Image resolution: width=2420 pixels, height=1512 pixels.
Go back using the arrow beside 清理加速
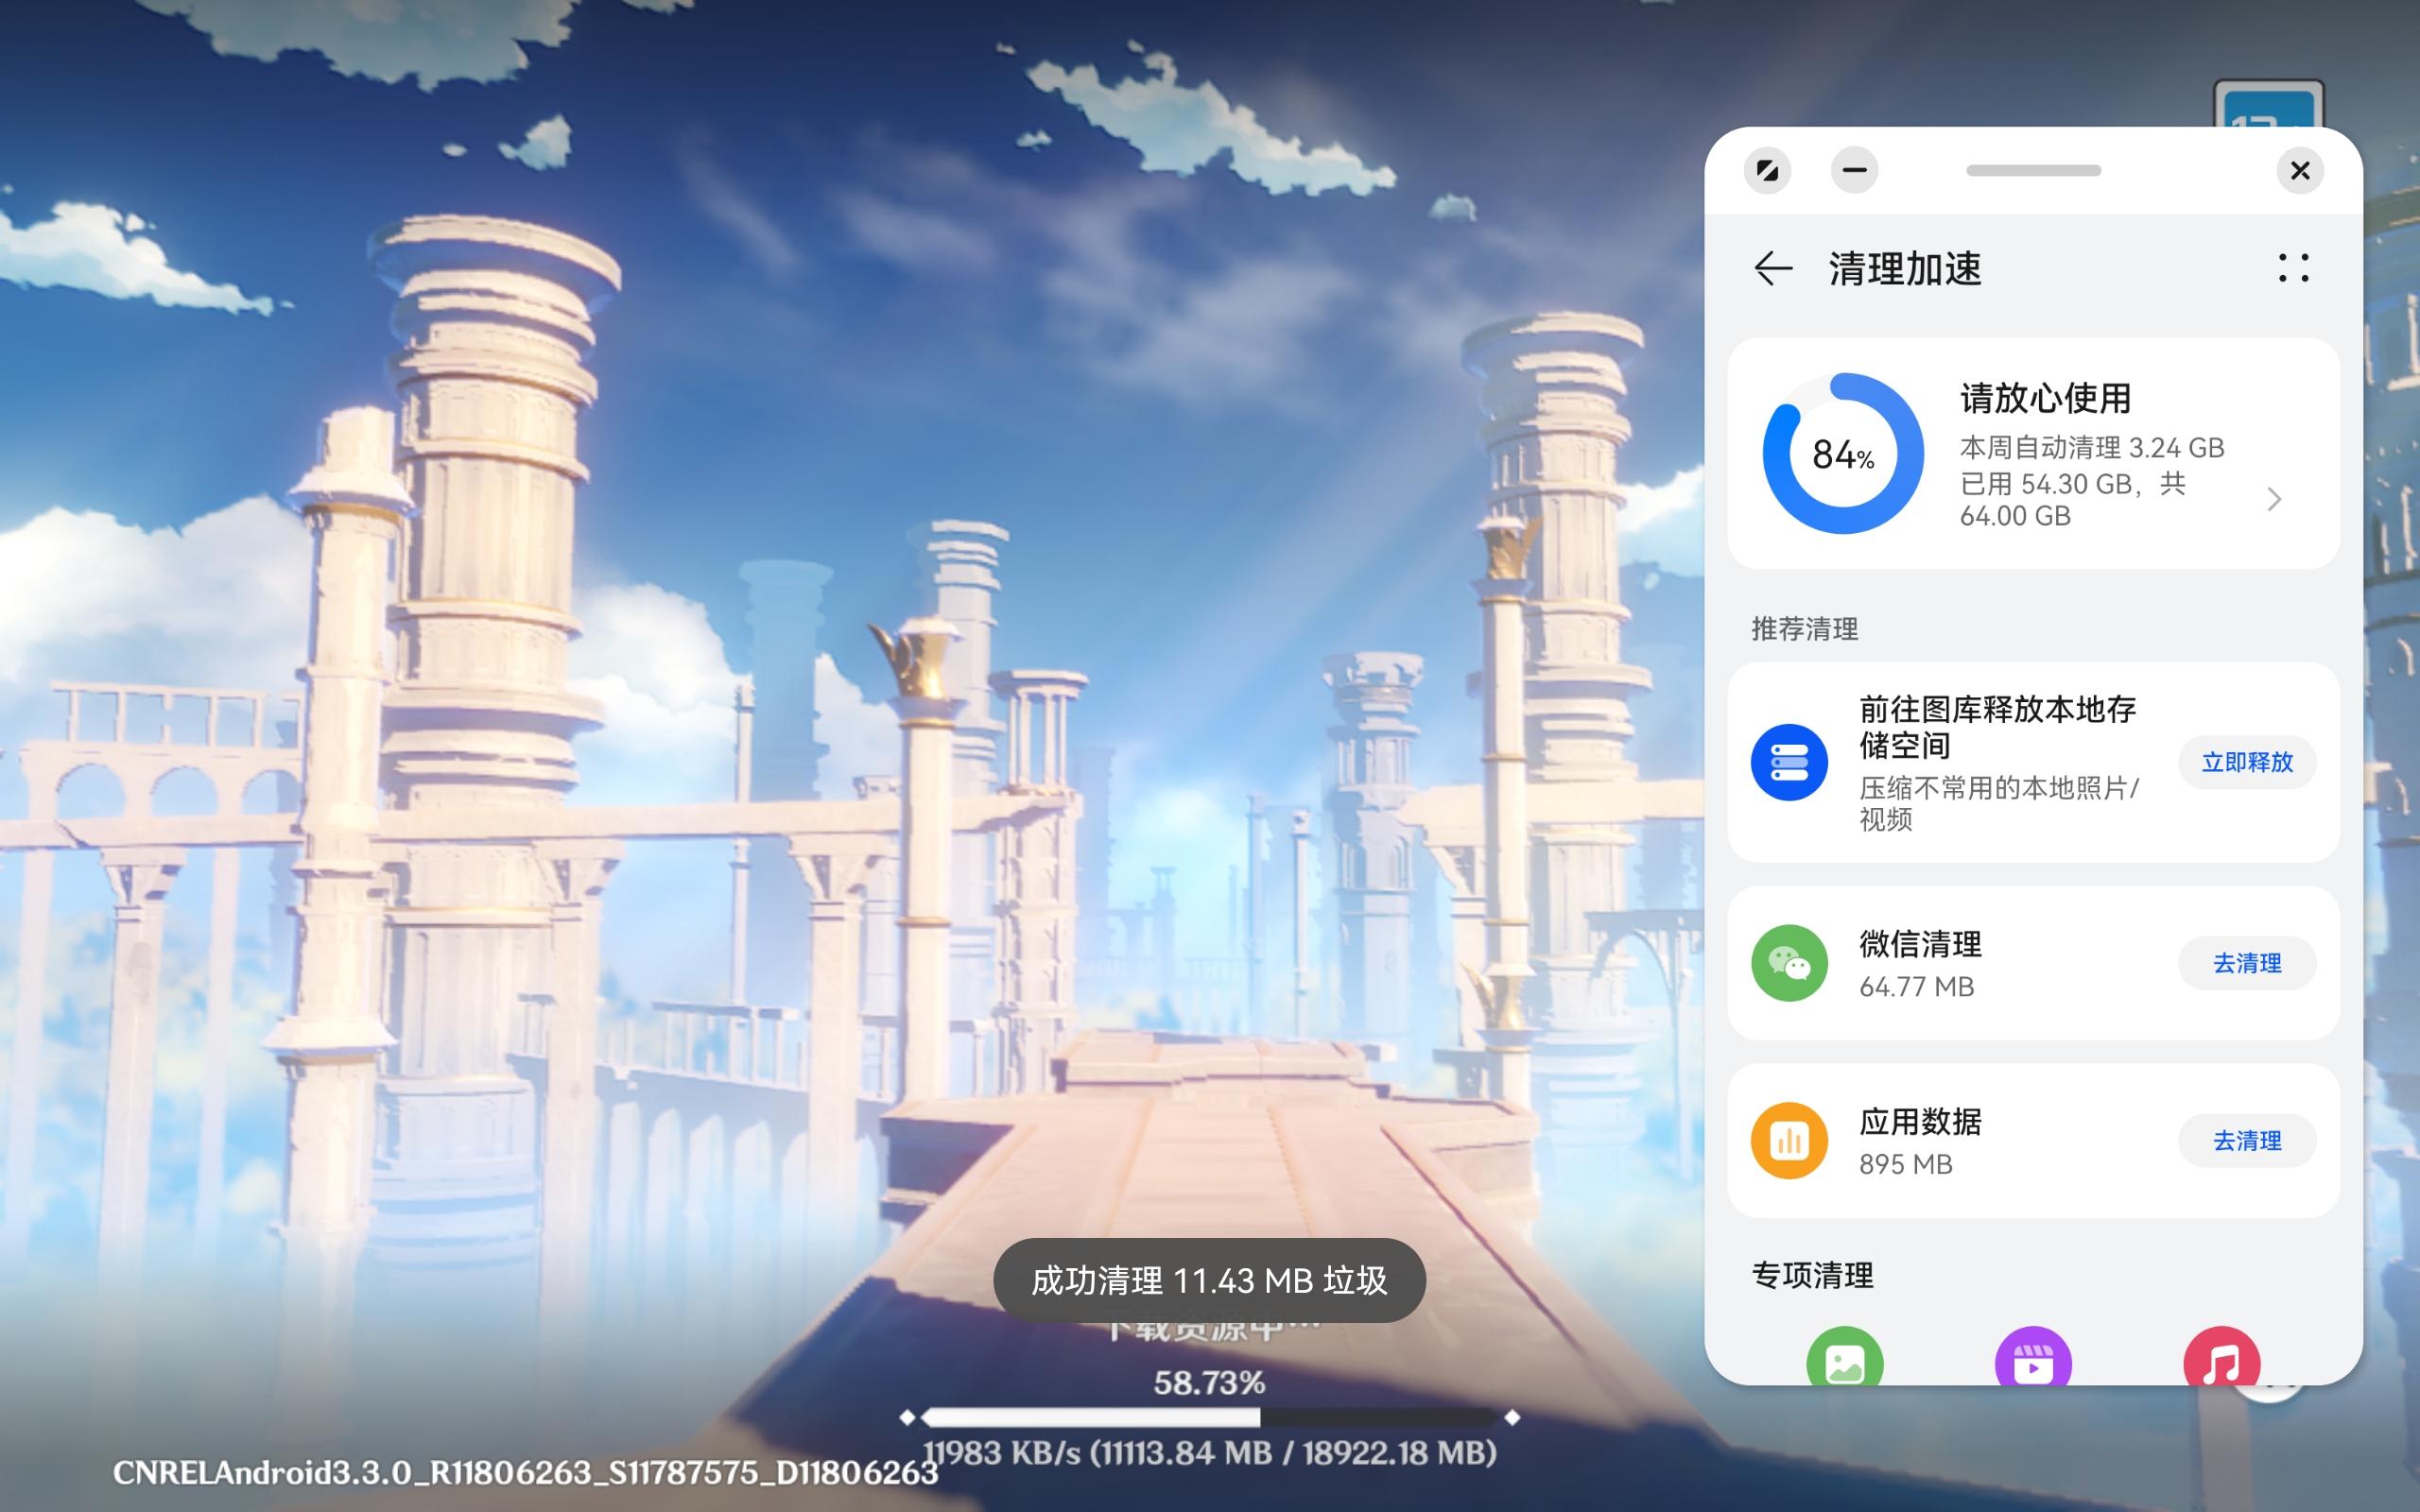point(1773,269)
